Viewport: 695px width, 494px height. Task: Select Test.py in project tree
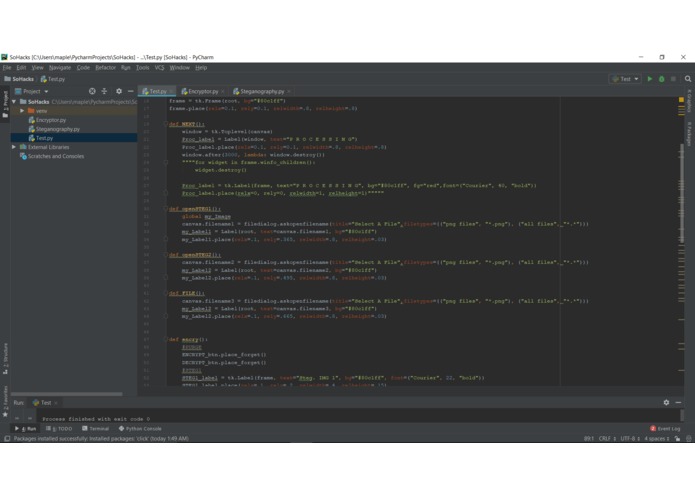pyautogui.click(x=41, y=138)
